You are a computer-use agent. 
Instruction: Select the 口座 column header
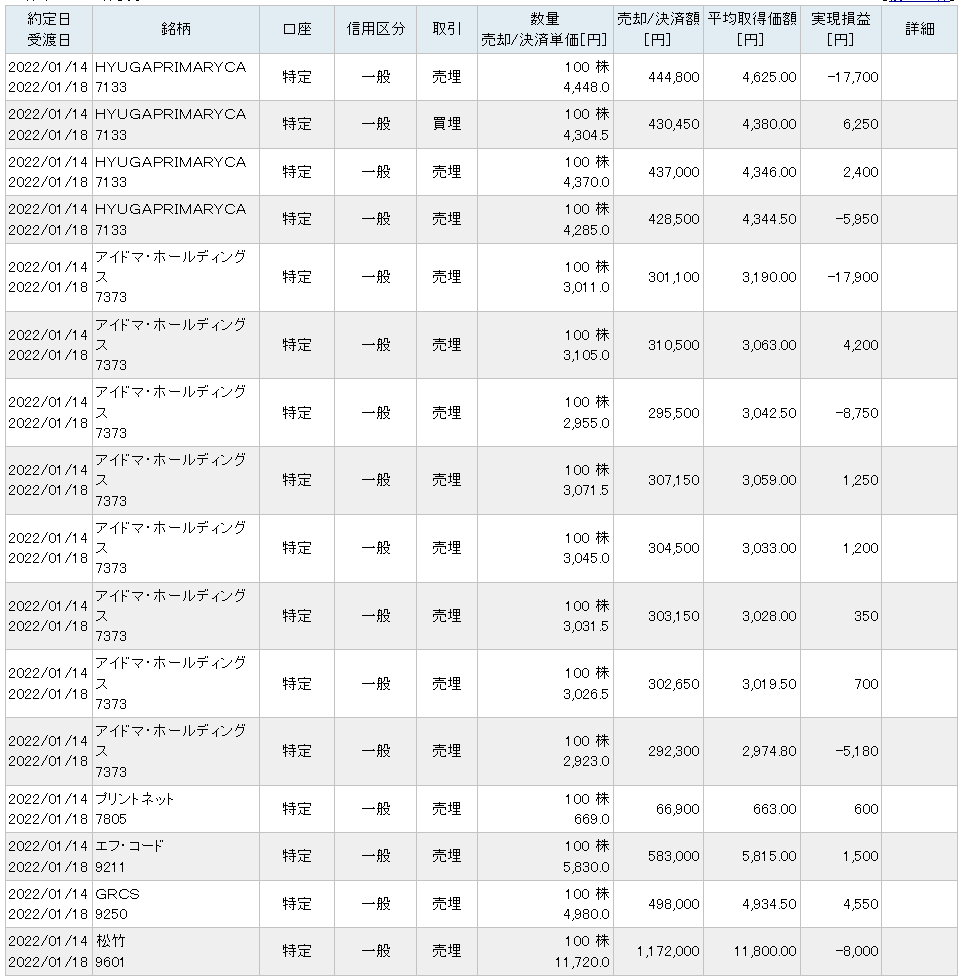click(297, 29)
